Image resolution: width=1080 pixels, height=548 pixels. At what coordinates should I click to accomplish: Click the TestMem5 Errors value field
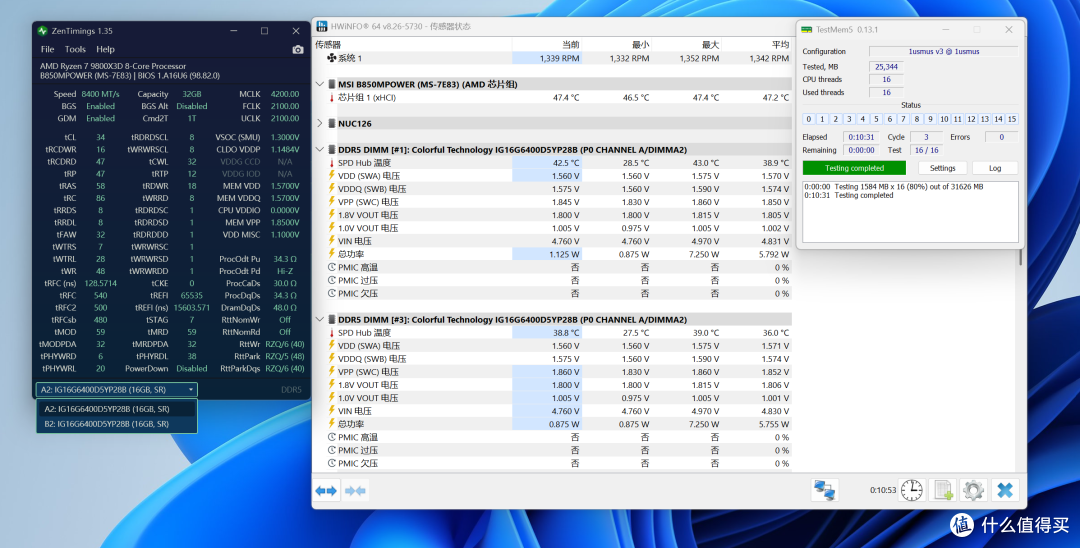coord(1001,137)
